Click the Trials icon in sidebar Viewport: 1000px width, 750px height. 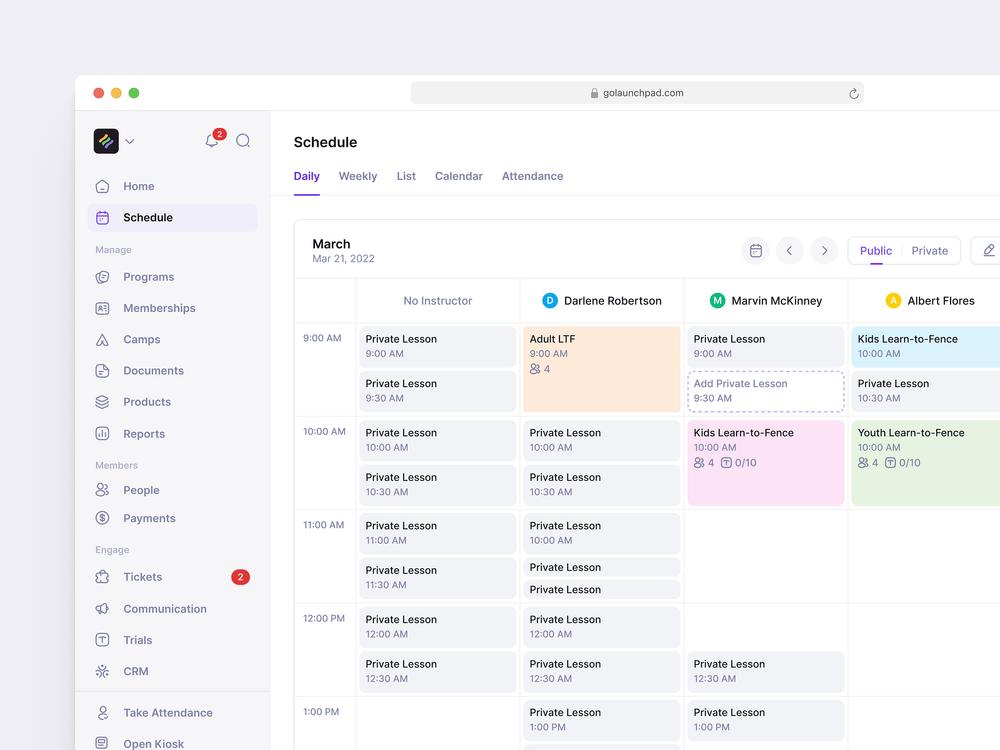click(102, 640)
